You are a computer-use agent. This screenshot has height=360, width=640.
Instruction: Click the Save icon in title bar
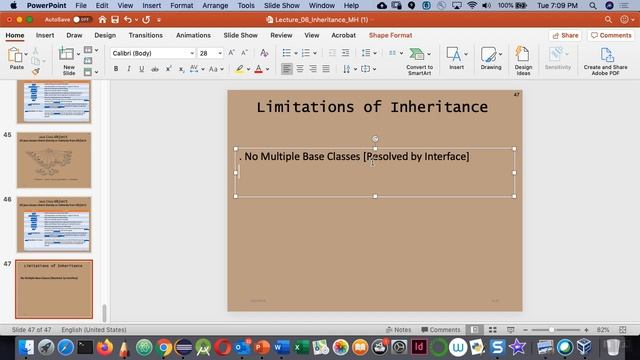(x=115, y=20)
